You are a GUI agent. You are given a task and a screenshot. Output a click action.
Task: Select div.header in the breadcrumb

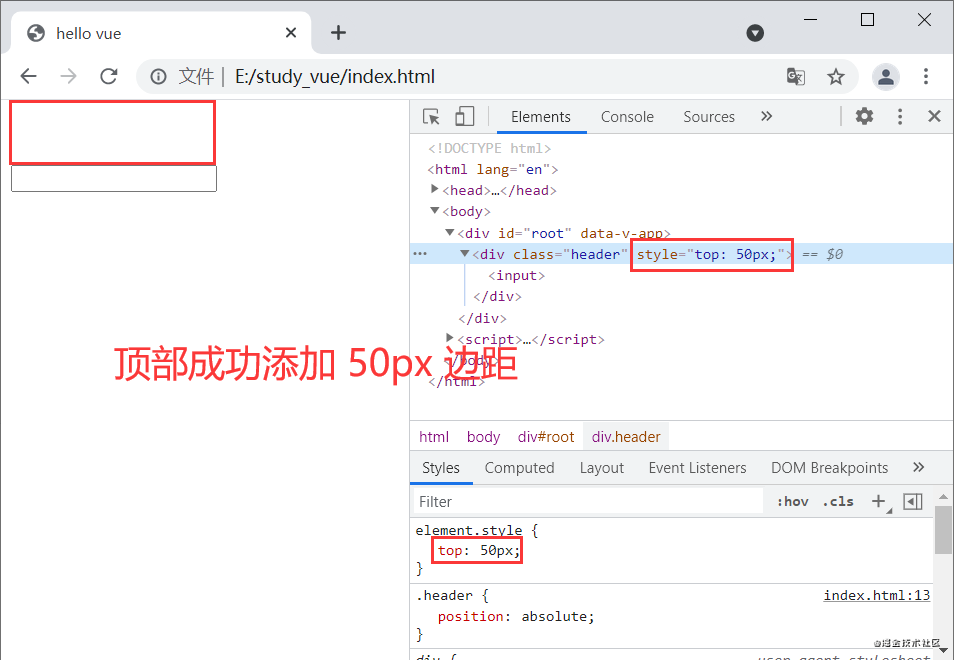click(626, 437)
